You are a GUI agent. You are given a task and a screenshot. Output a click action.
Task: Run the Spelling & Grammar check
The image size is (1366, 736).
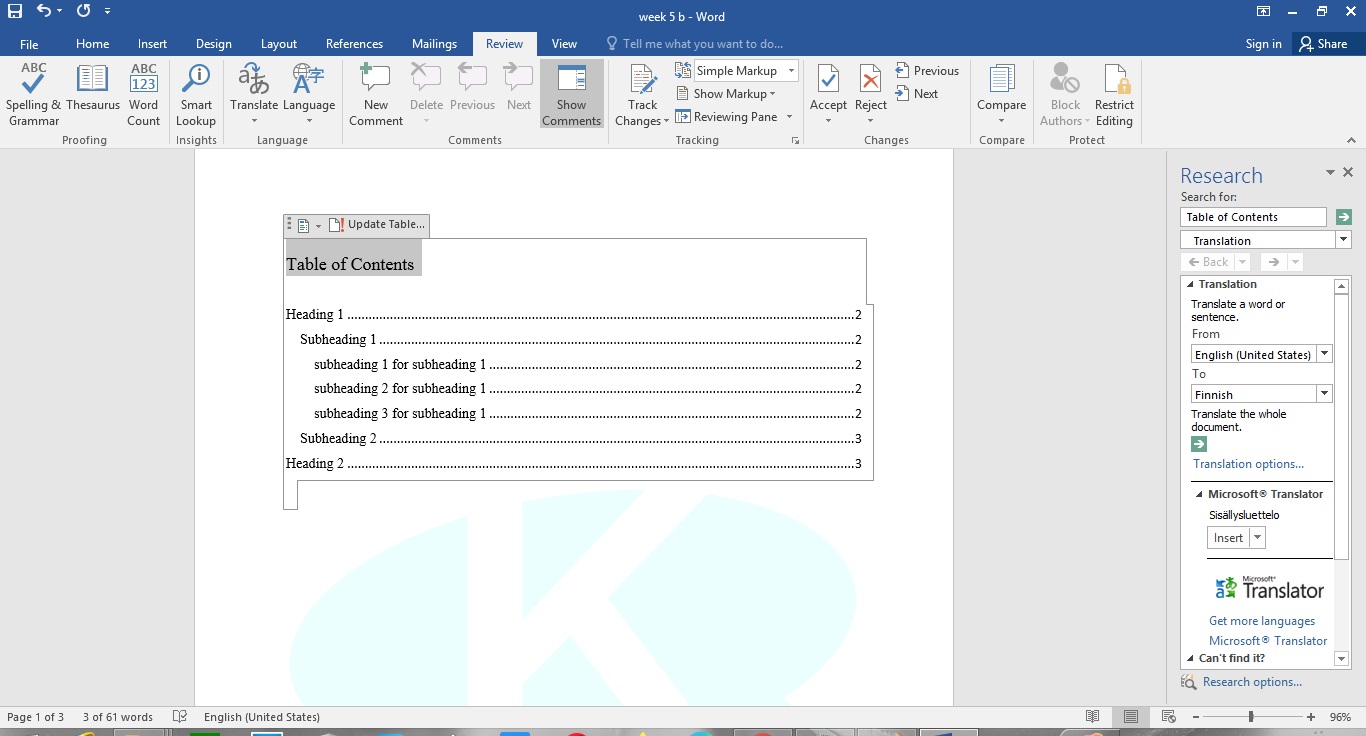tap(33, 95)
